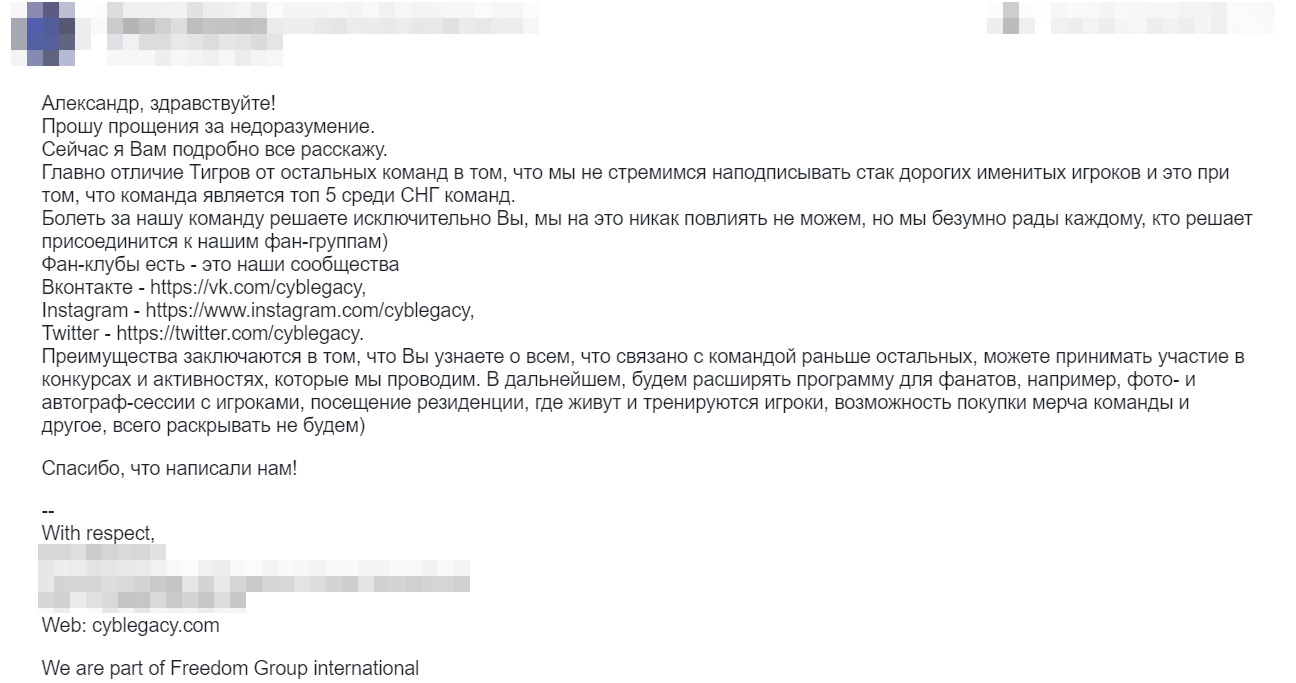The width and height of the screenshot is (1296, 683).
Task: Click the "Instagram" label before its link
Action: (x=85, y=310)
